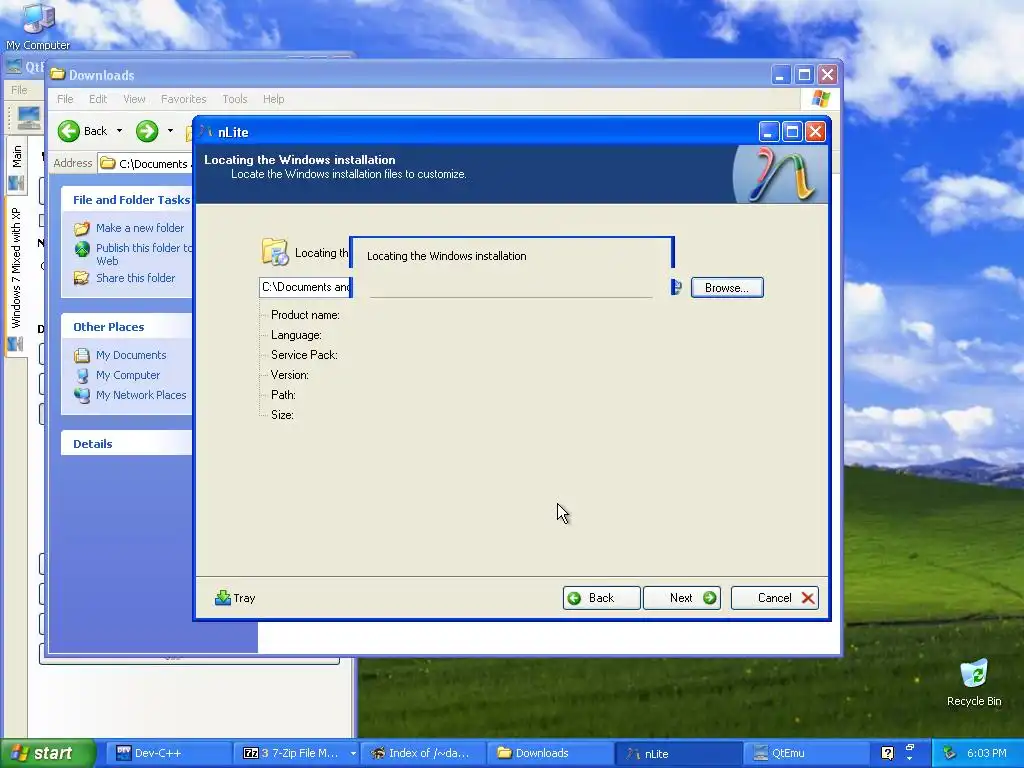Switch to Downloads taskbar button
The width and height of the screenshot is (1024, 768).
[x=551, y=753]
